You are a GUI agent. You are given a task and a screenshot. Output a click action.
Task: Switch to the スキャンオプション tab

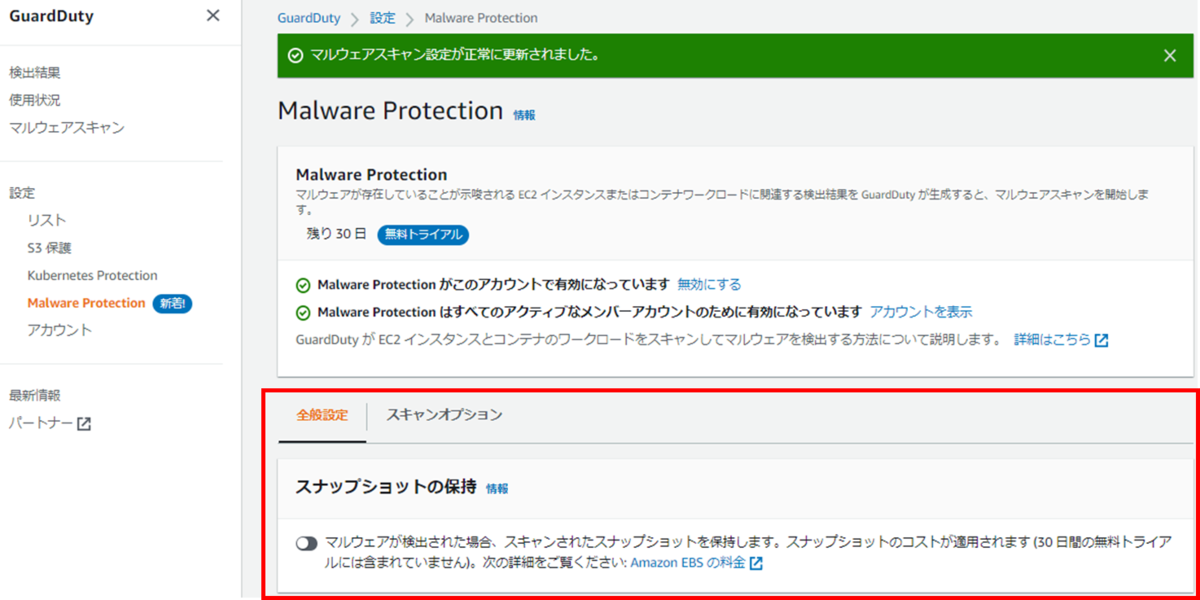point(444,415)
